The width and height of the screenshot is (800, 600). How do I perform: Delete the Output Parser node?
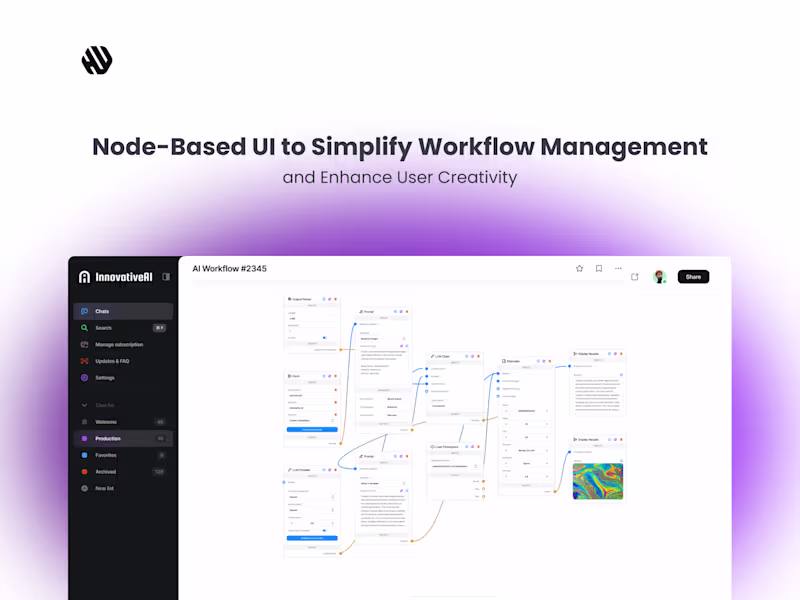[336, 299]
